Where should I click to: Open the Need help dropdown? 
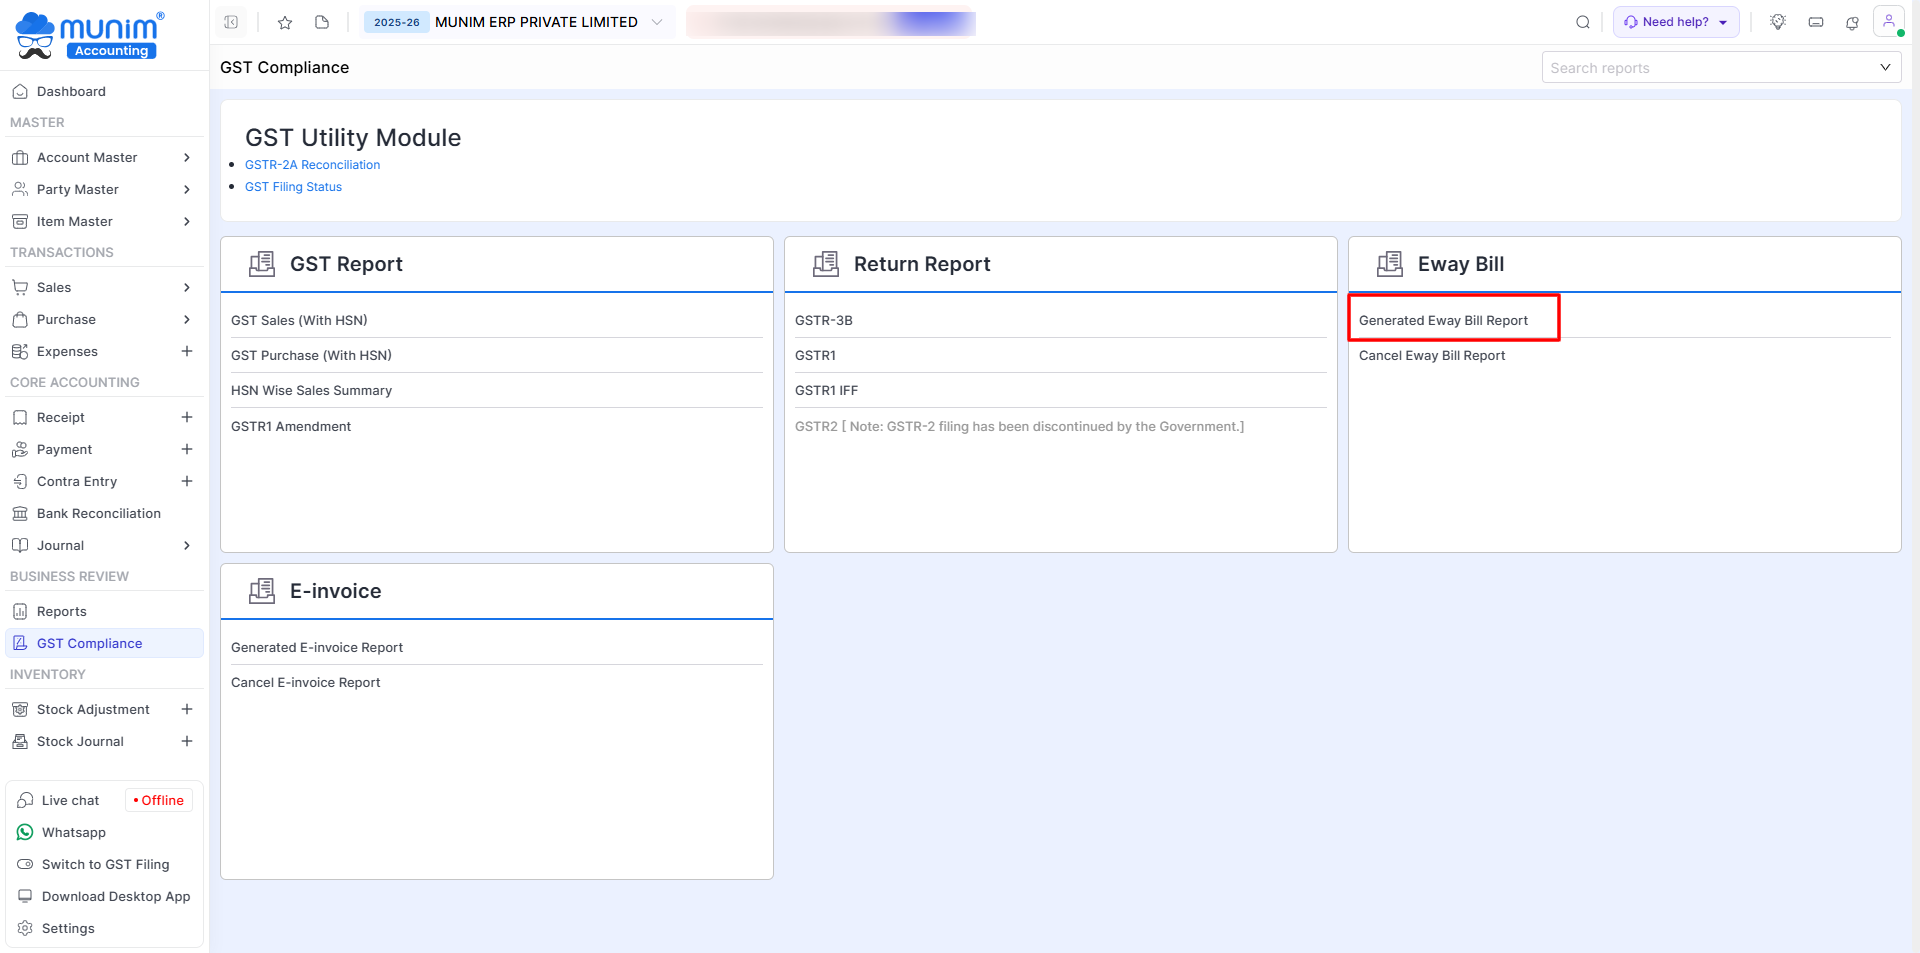click(1676, 22)
